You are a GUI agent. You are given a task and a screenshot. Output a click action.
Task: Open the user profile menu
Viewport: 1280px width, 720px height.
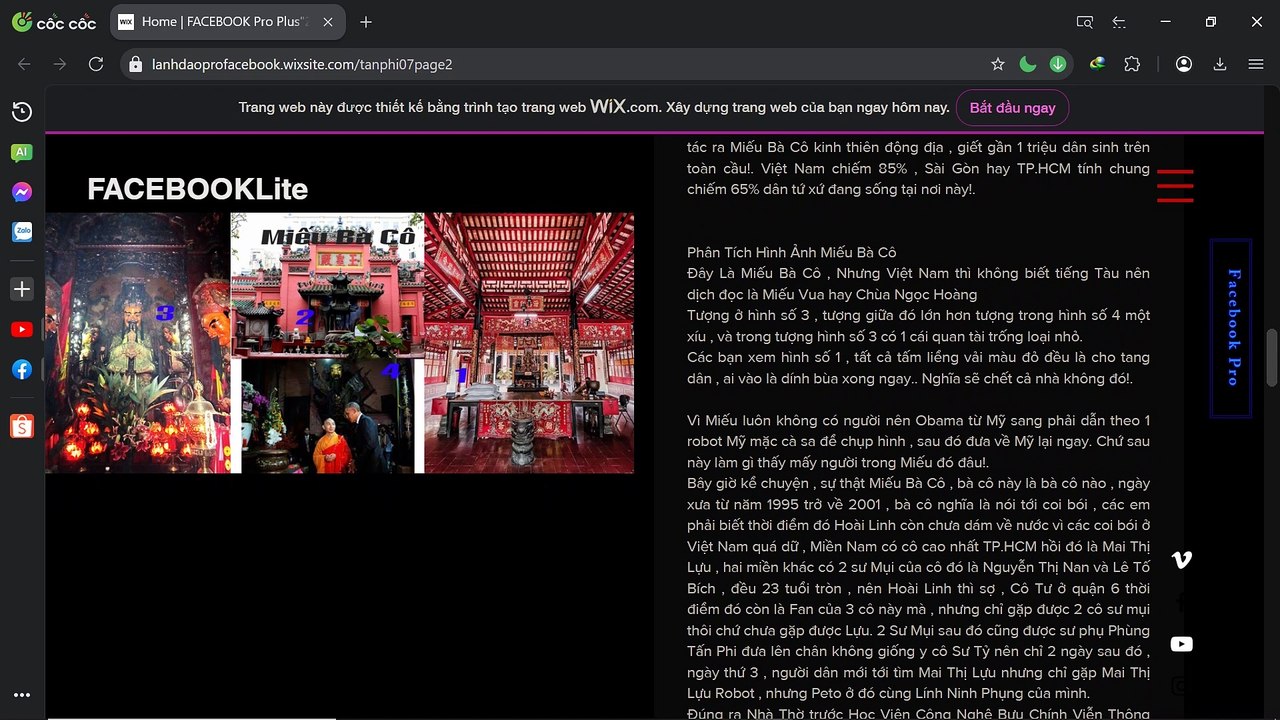click(x=1184, y=64)
